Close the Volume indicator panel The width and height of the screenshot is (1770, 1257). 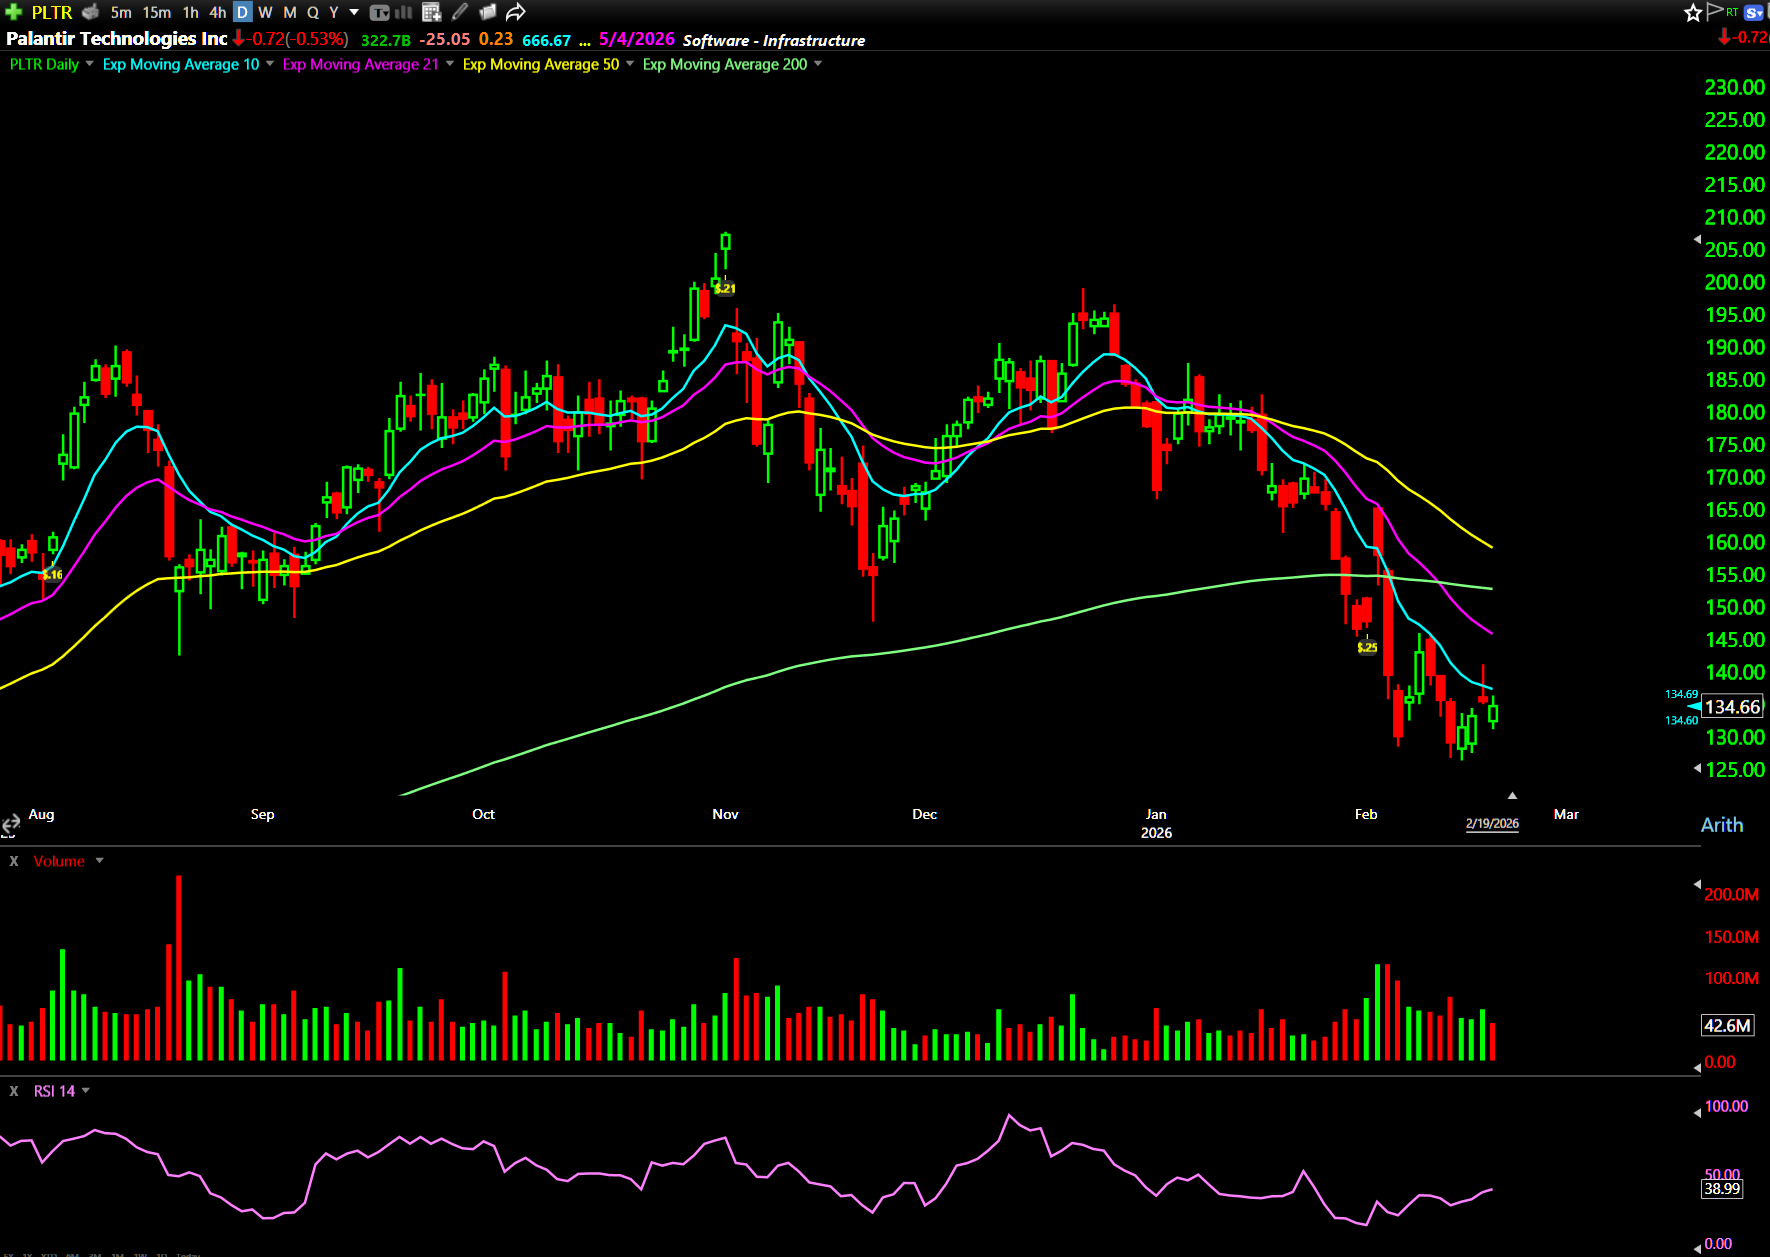point(14,861)
